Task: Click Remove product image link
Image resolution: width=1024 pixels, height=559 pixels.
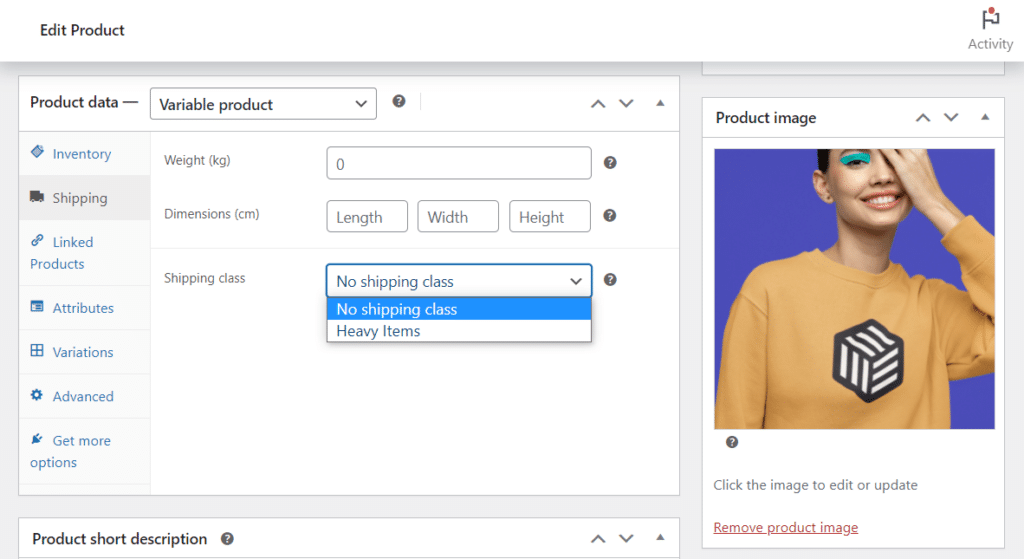Action: 786,527
